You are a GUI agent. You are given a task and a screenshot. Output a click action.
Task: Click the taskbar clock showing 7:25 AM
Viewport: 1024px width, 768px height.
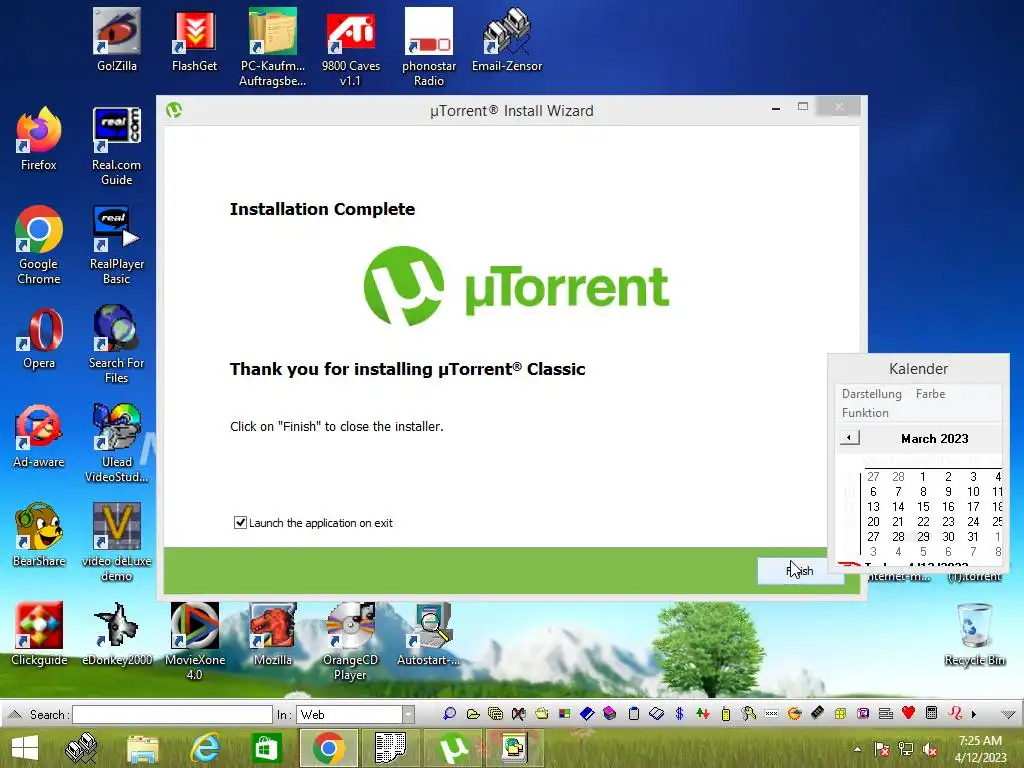tap(980, 748)
